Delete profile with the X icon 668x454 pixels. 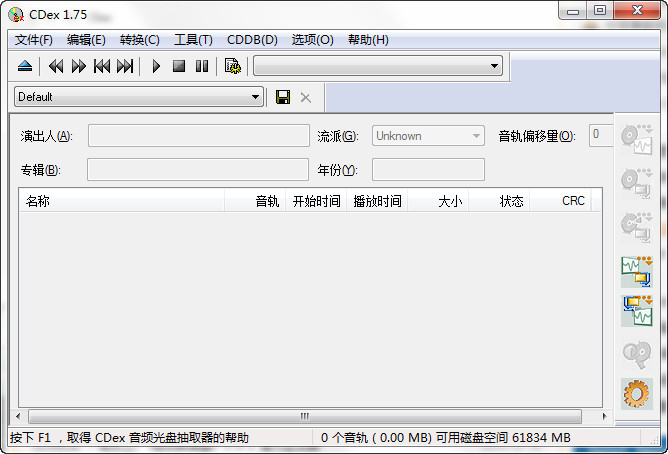[x=305, y=98]
